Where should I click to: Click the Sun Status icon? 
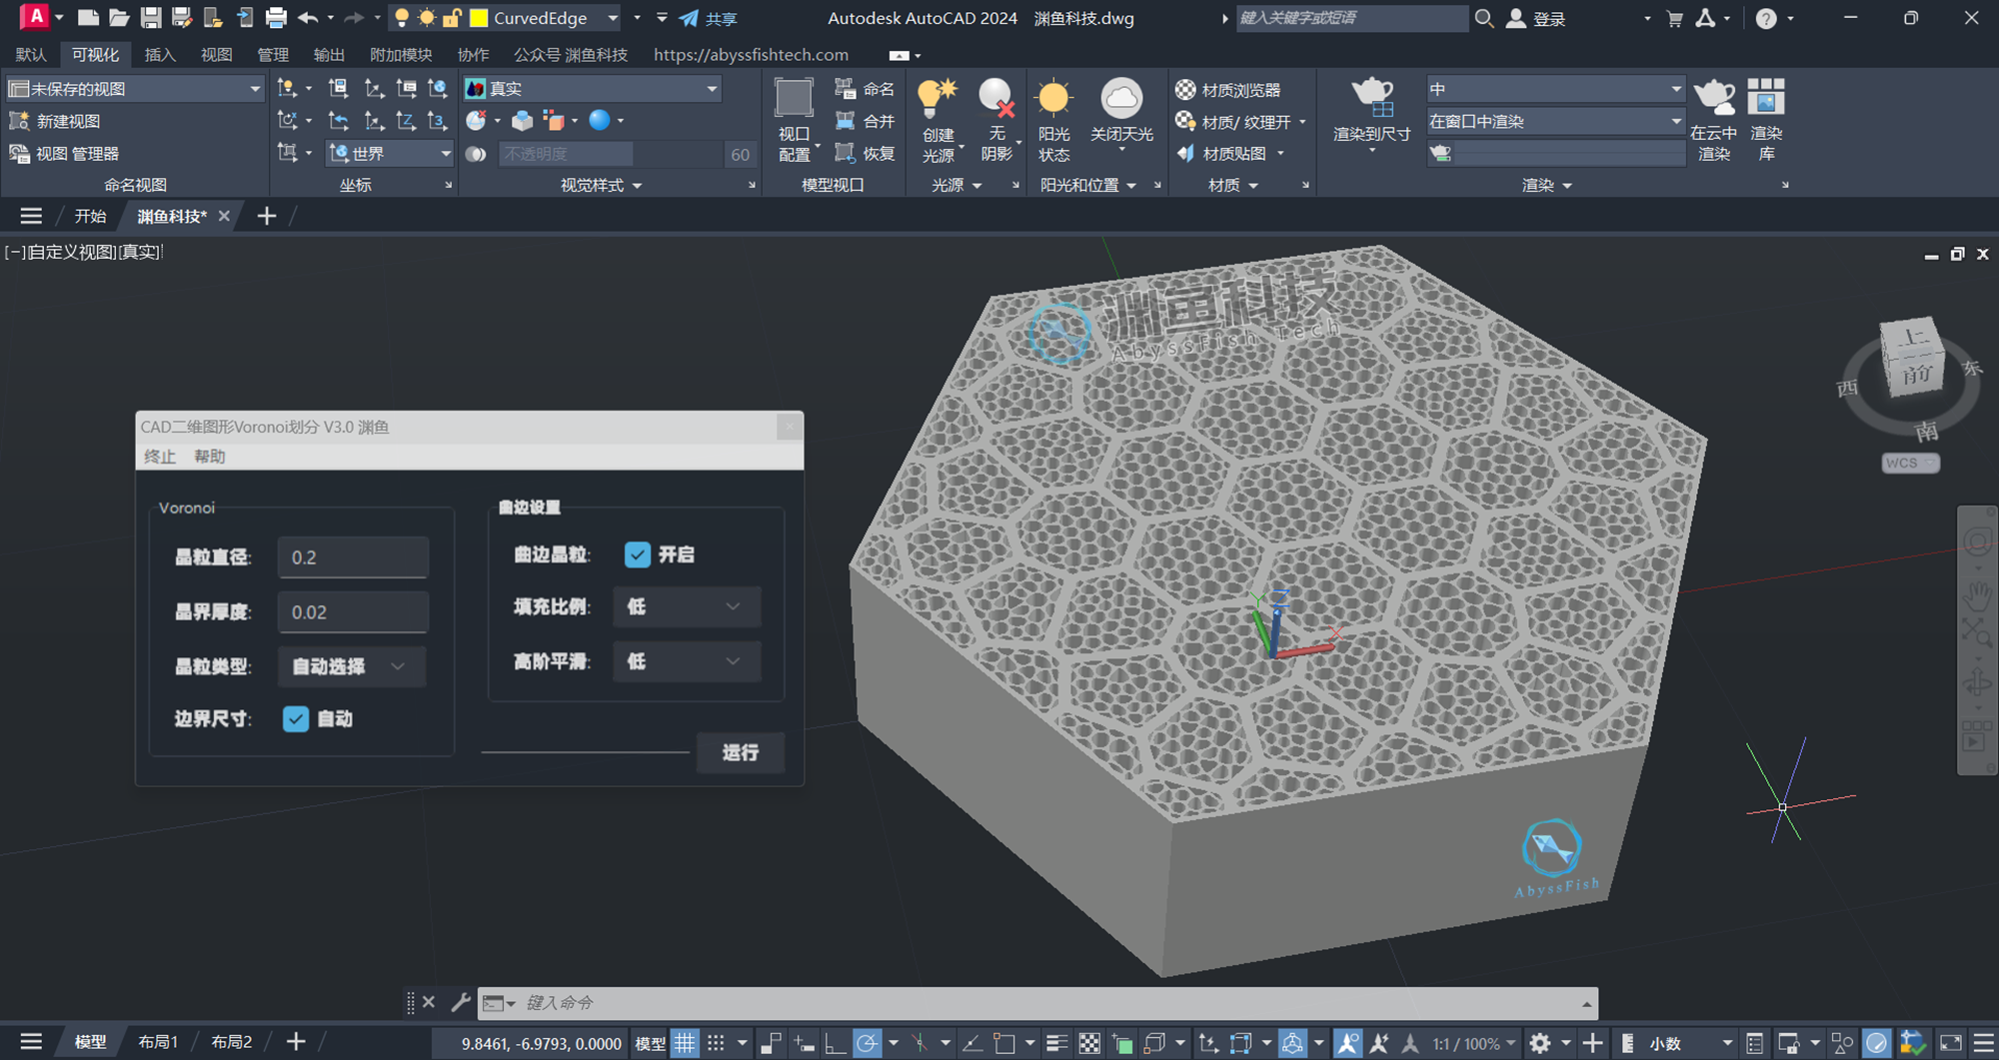point(1054,99)
